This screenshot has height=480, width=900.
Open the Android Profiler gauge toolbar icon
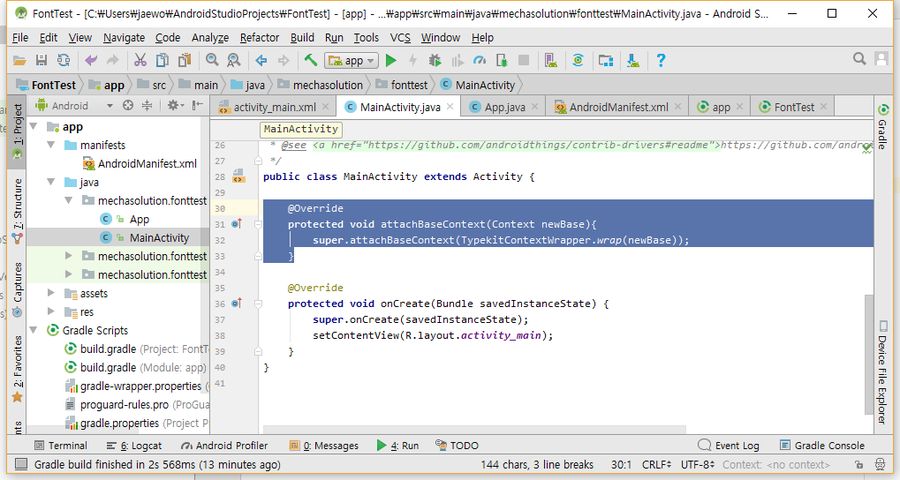(479, 60)
